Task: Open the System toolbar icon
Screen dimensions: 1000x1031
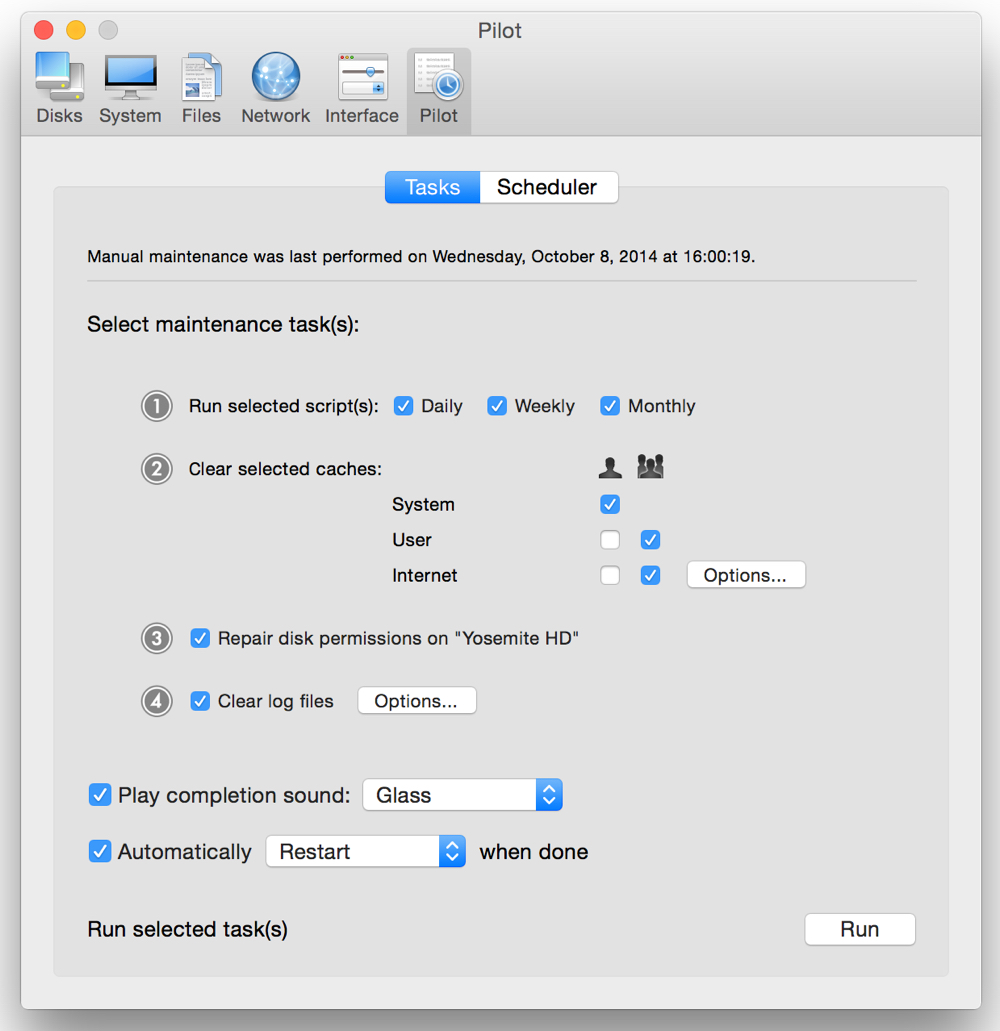Action: click(x=130, y=88)
